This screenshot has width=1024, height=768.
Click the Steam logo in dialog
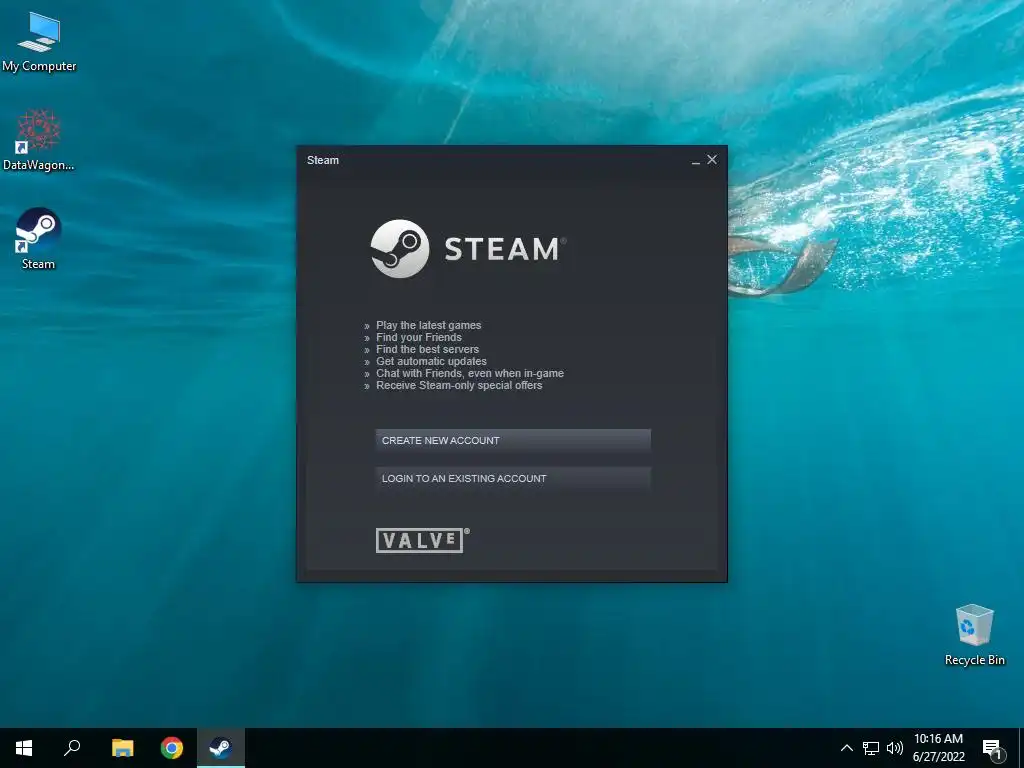click(468, 249)
